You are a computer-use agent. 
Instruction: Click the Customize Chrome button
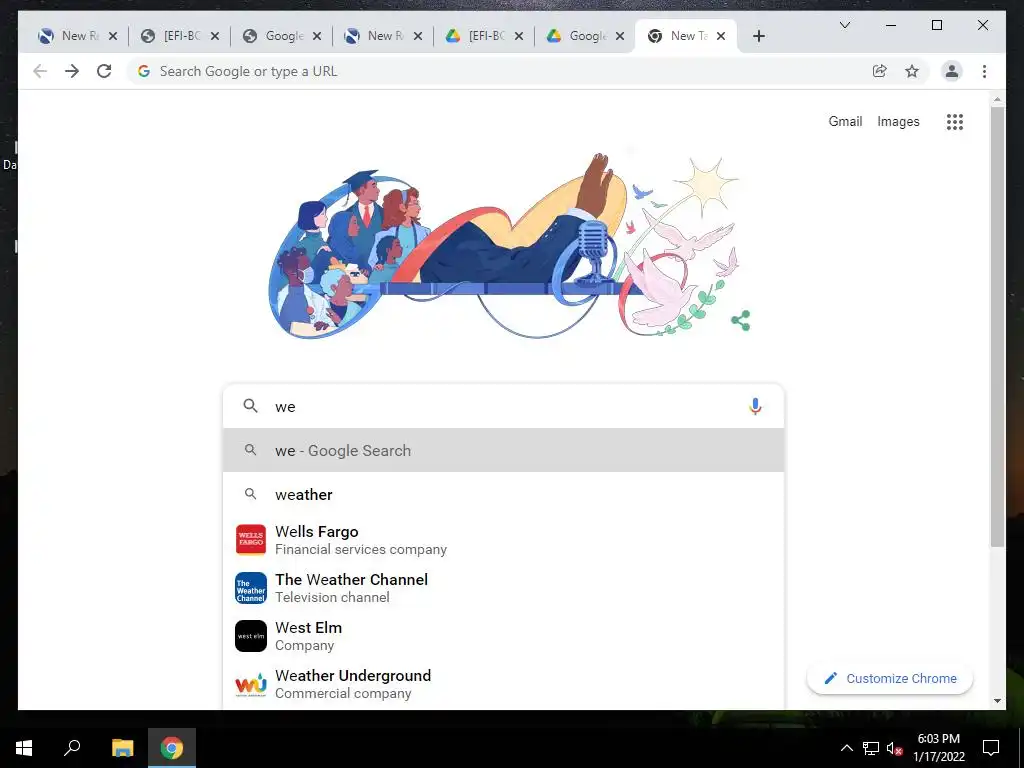click(x=889, y=679)
